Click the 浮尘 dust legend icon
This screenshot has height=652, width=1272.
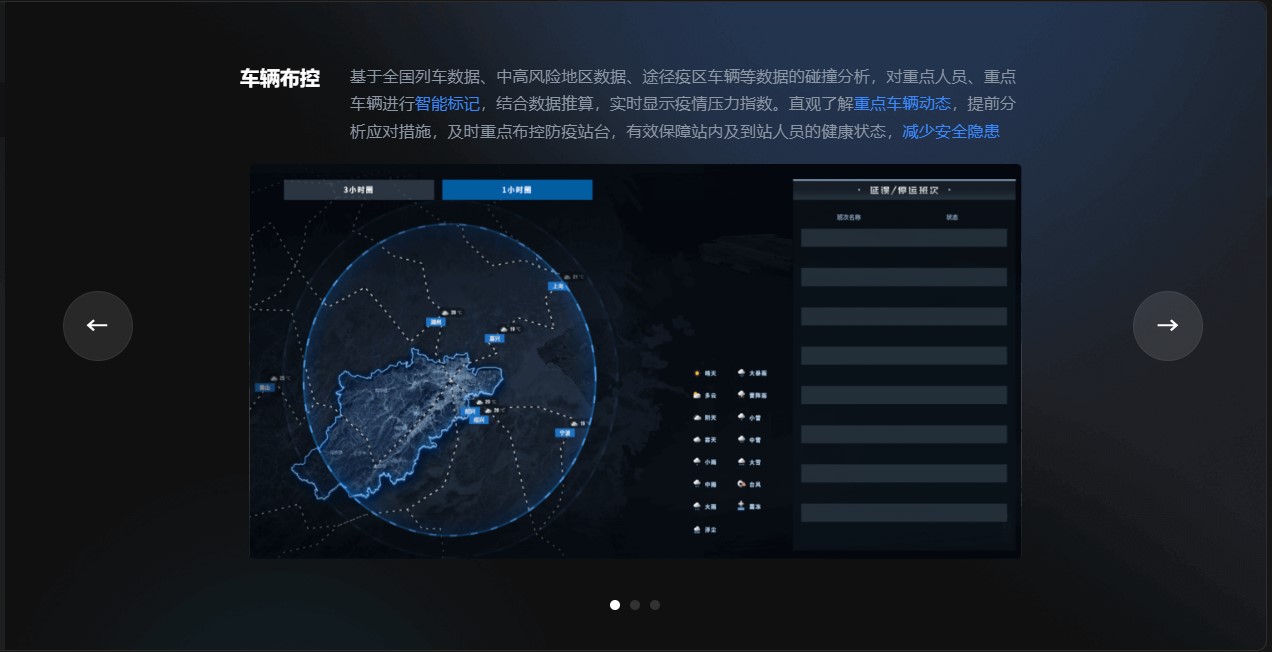point(697,529)
